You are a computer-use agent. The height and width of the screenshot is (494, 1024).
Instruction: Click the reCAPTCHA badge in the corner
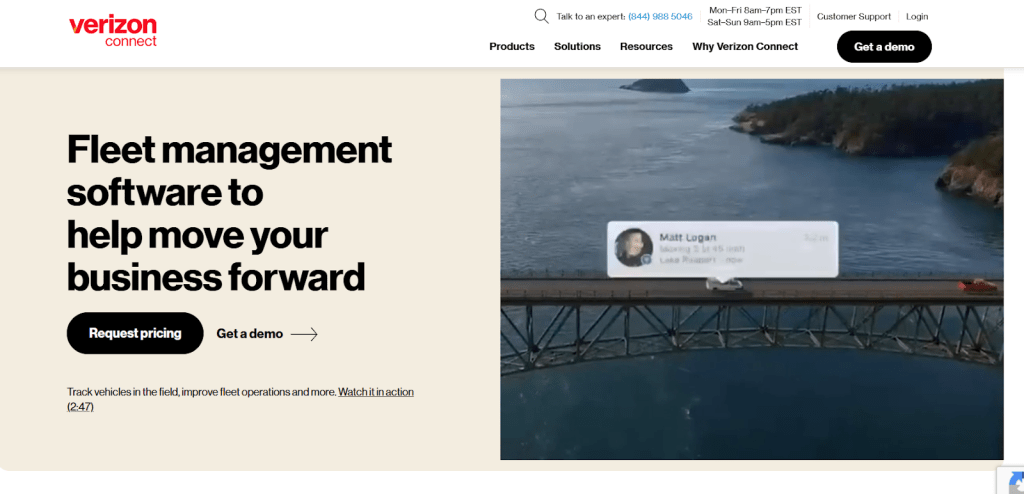[1010, 480]
